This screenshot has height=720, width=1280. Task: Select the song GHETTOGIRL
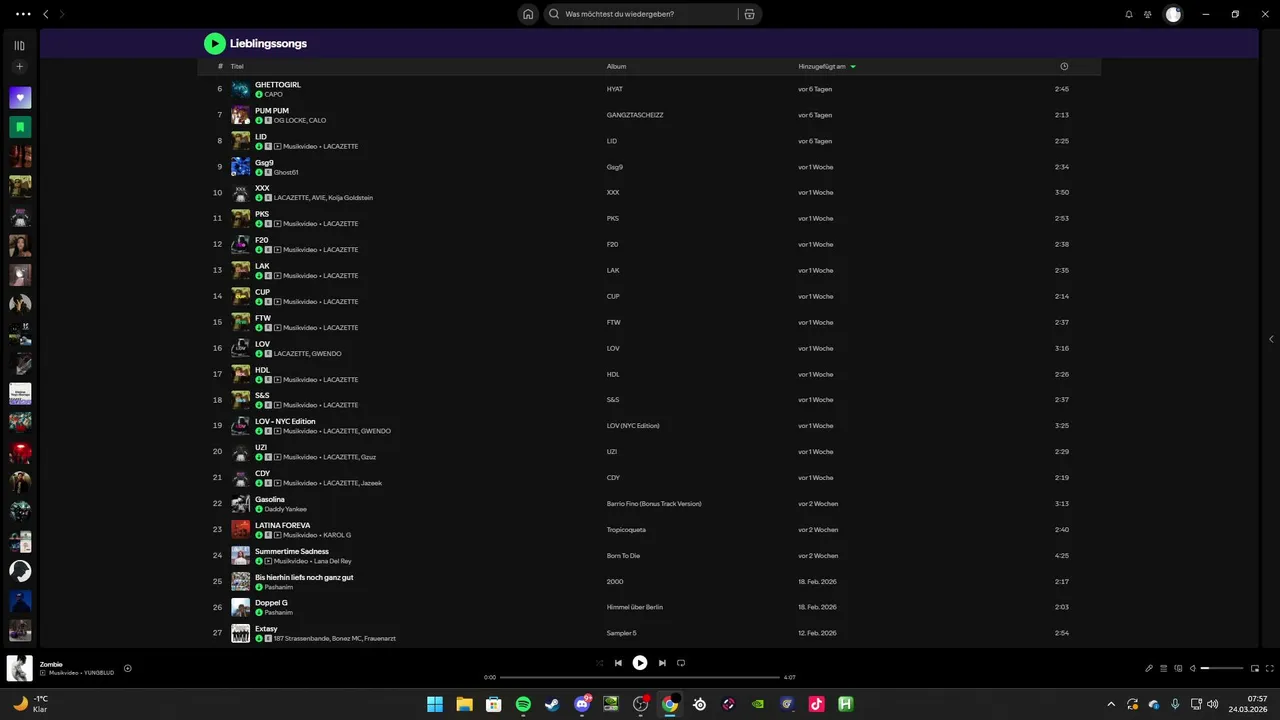click(278, 84)
